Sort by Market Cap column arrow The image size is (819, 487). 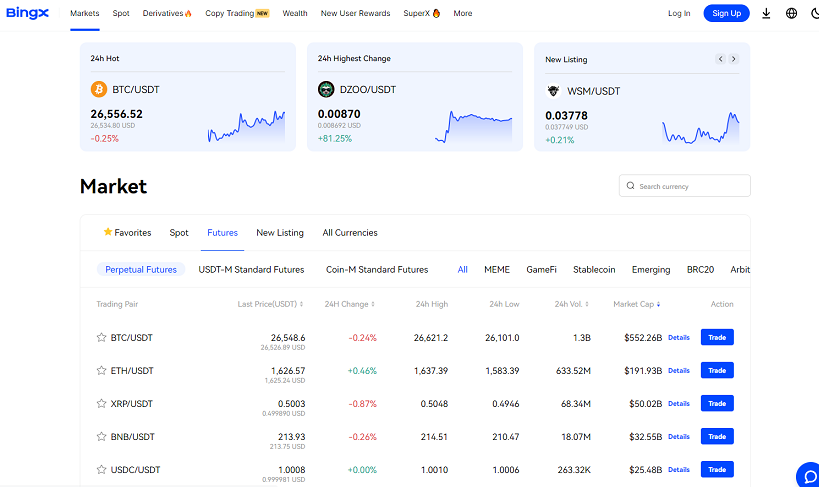point(658,304)
